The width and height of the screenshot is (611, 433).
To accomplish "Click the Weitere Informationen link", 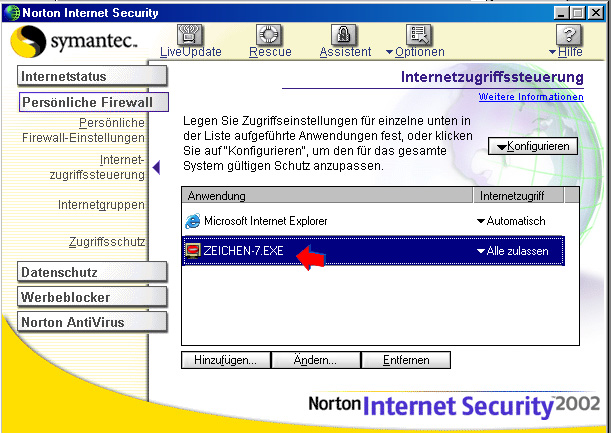I will click(531, 97).
